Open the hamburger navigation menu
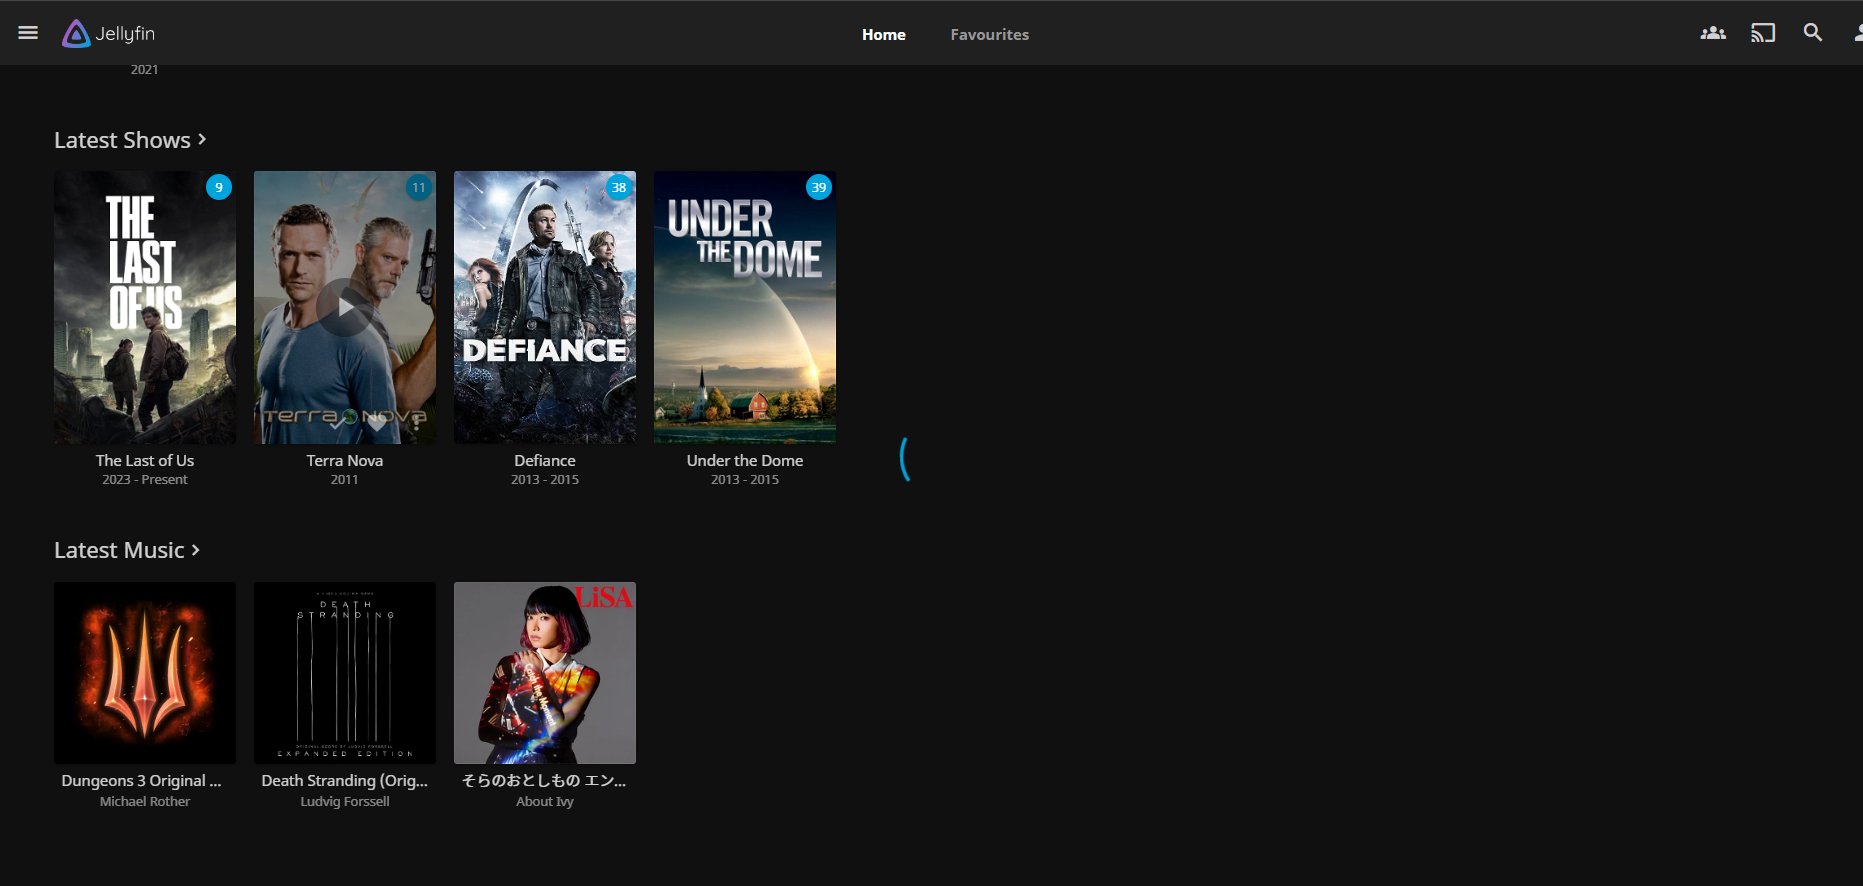The height and width of the screenshot is (886, 1863). coord(28,33)
